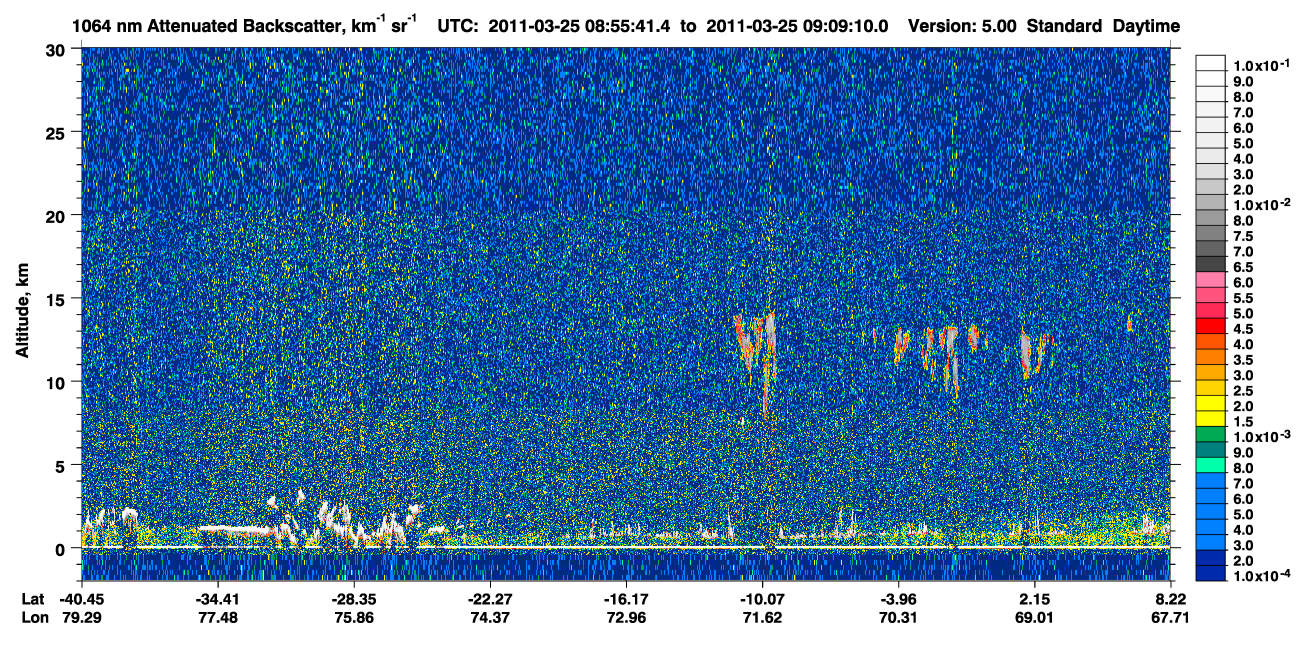Click longitude value 75.86

[353, 617]
